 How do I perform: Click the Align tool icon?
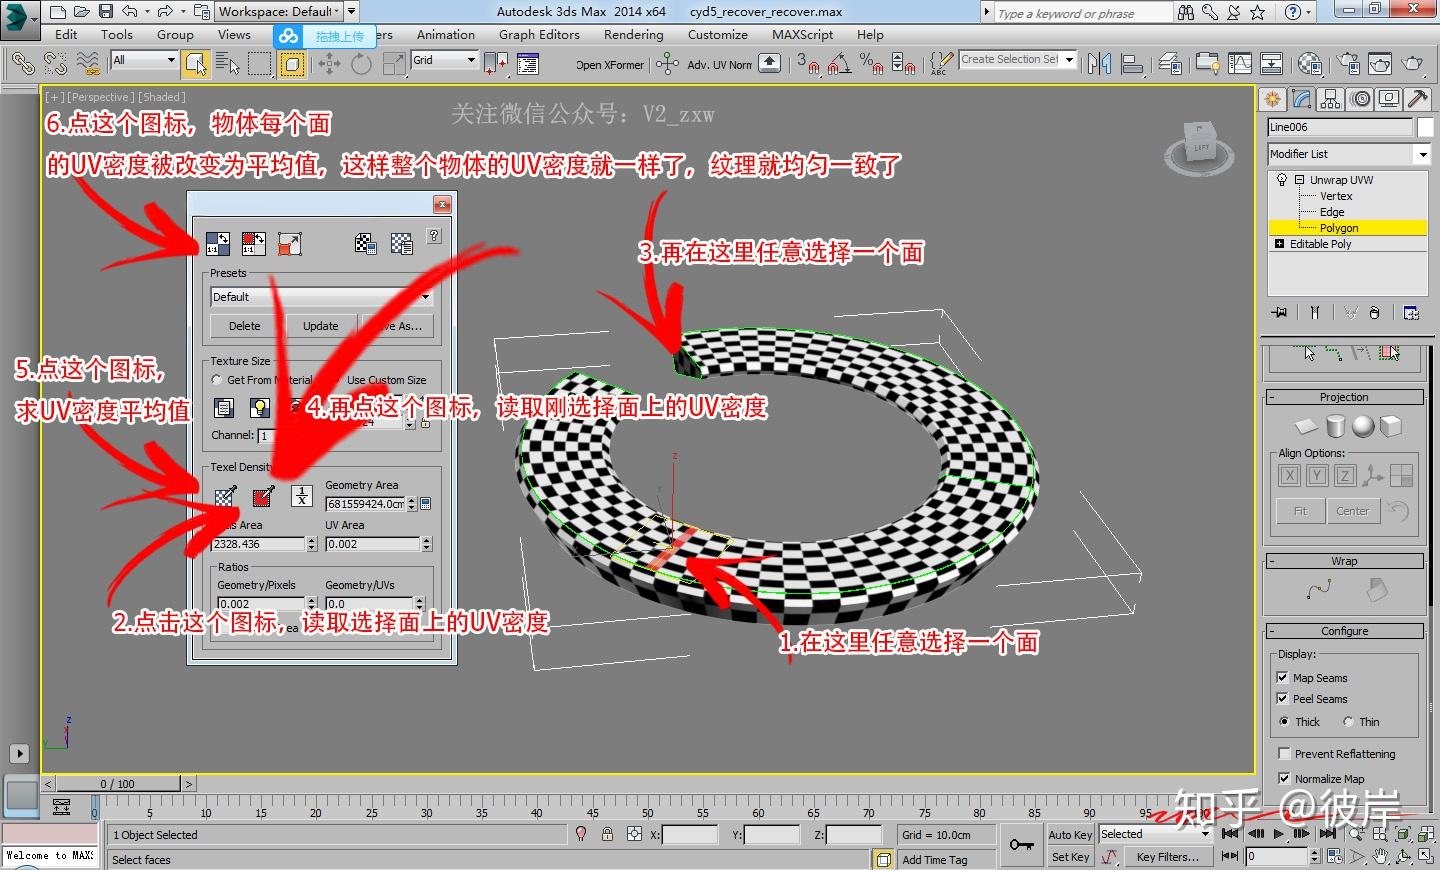click(1133, 64)
